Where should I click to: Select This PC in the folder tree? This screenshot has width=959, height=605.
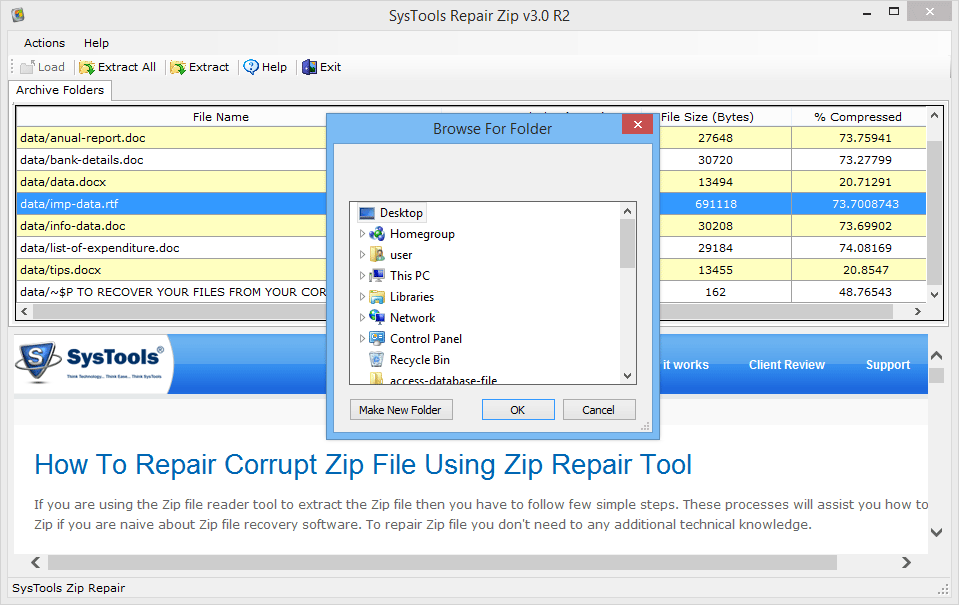click(410, 275)
